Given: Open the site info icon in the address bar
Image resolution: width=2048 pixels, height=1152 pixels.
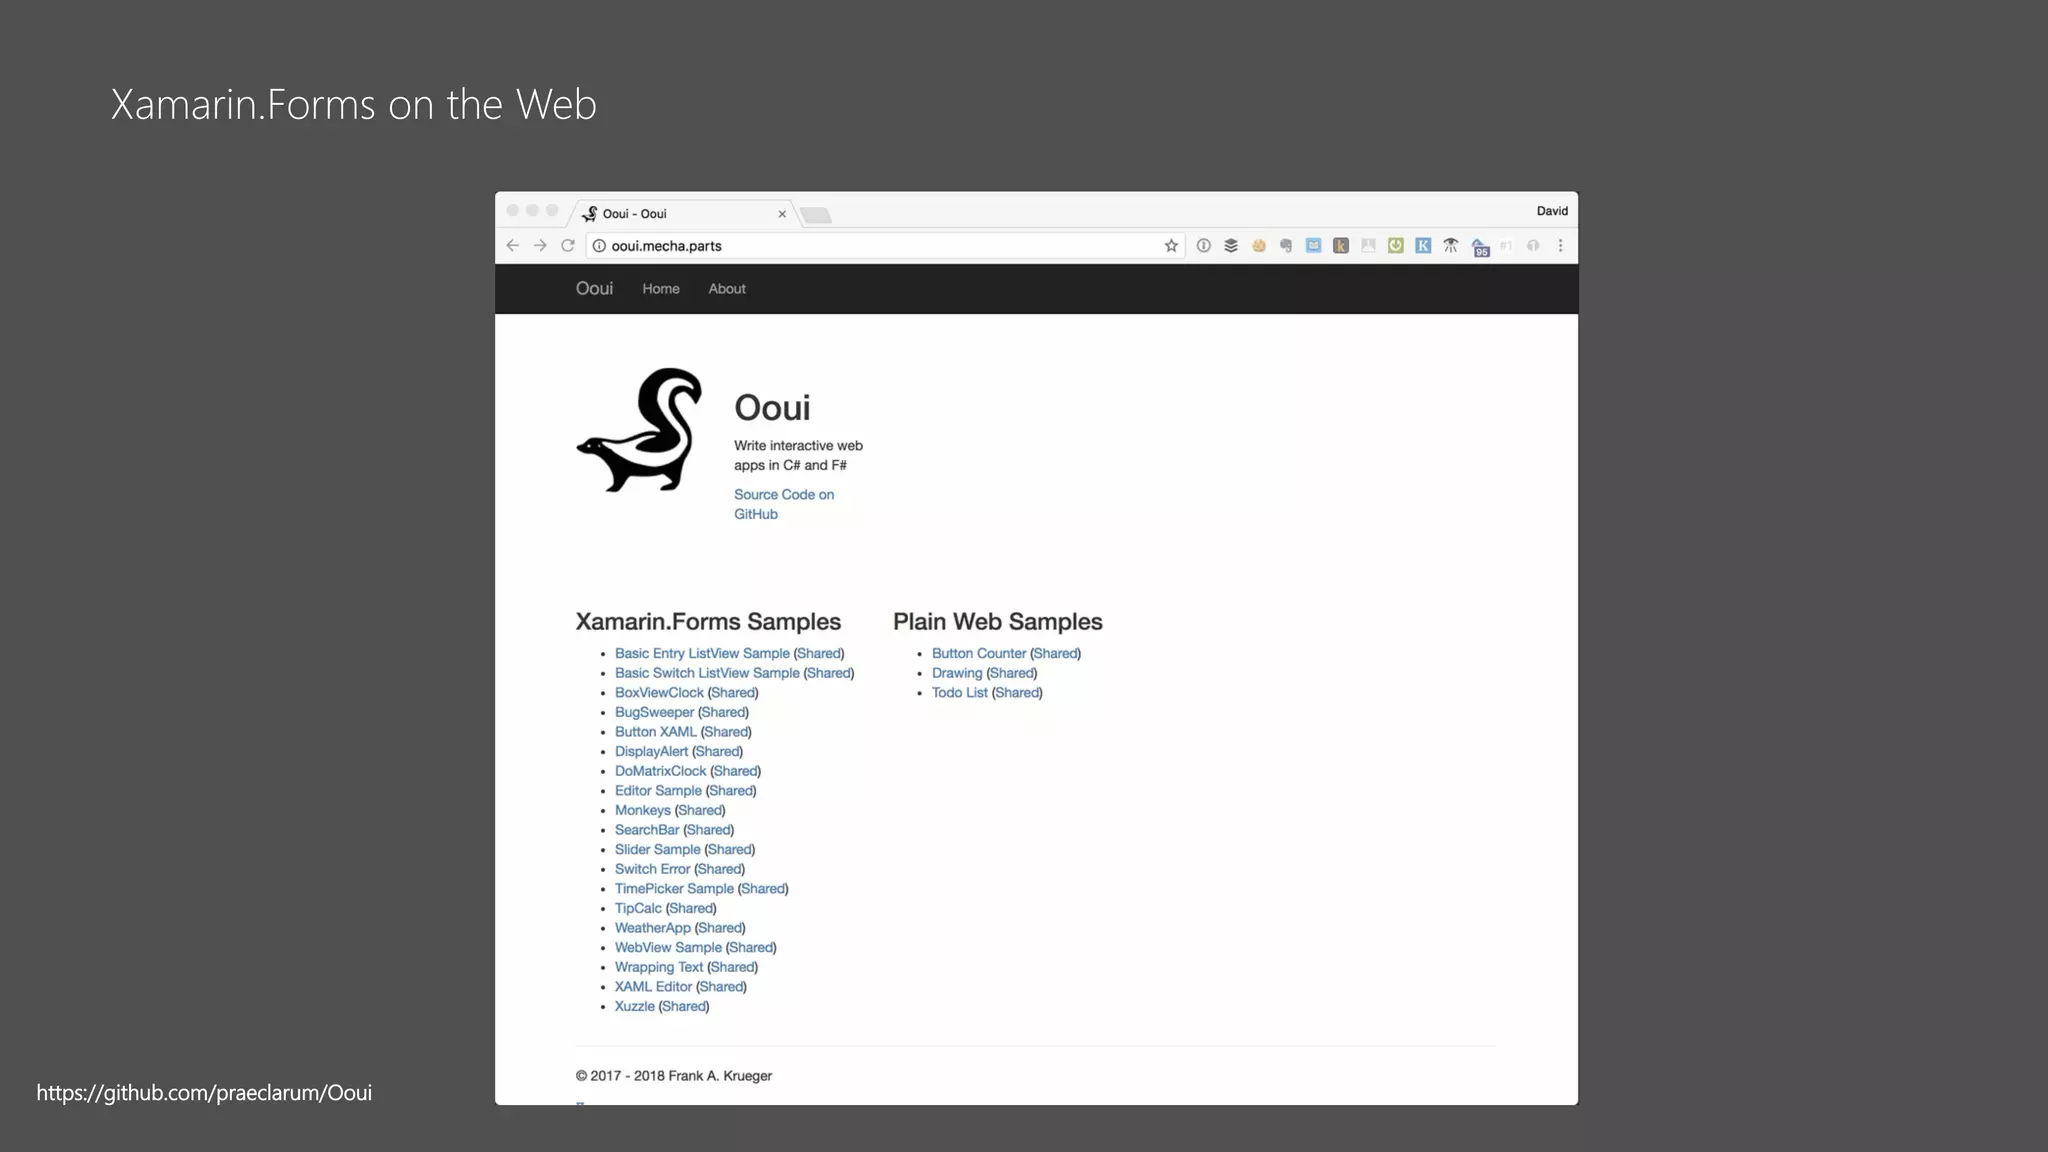Looking at the screenshot, I should 599,246.
